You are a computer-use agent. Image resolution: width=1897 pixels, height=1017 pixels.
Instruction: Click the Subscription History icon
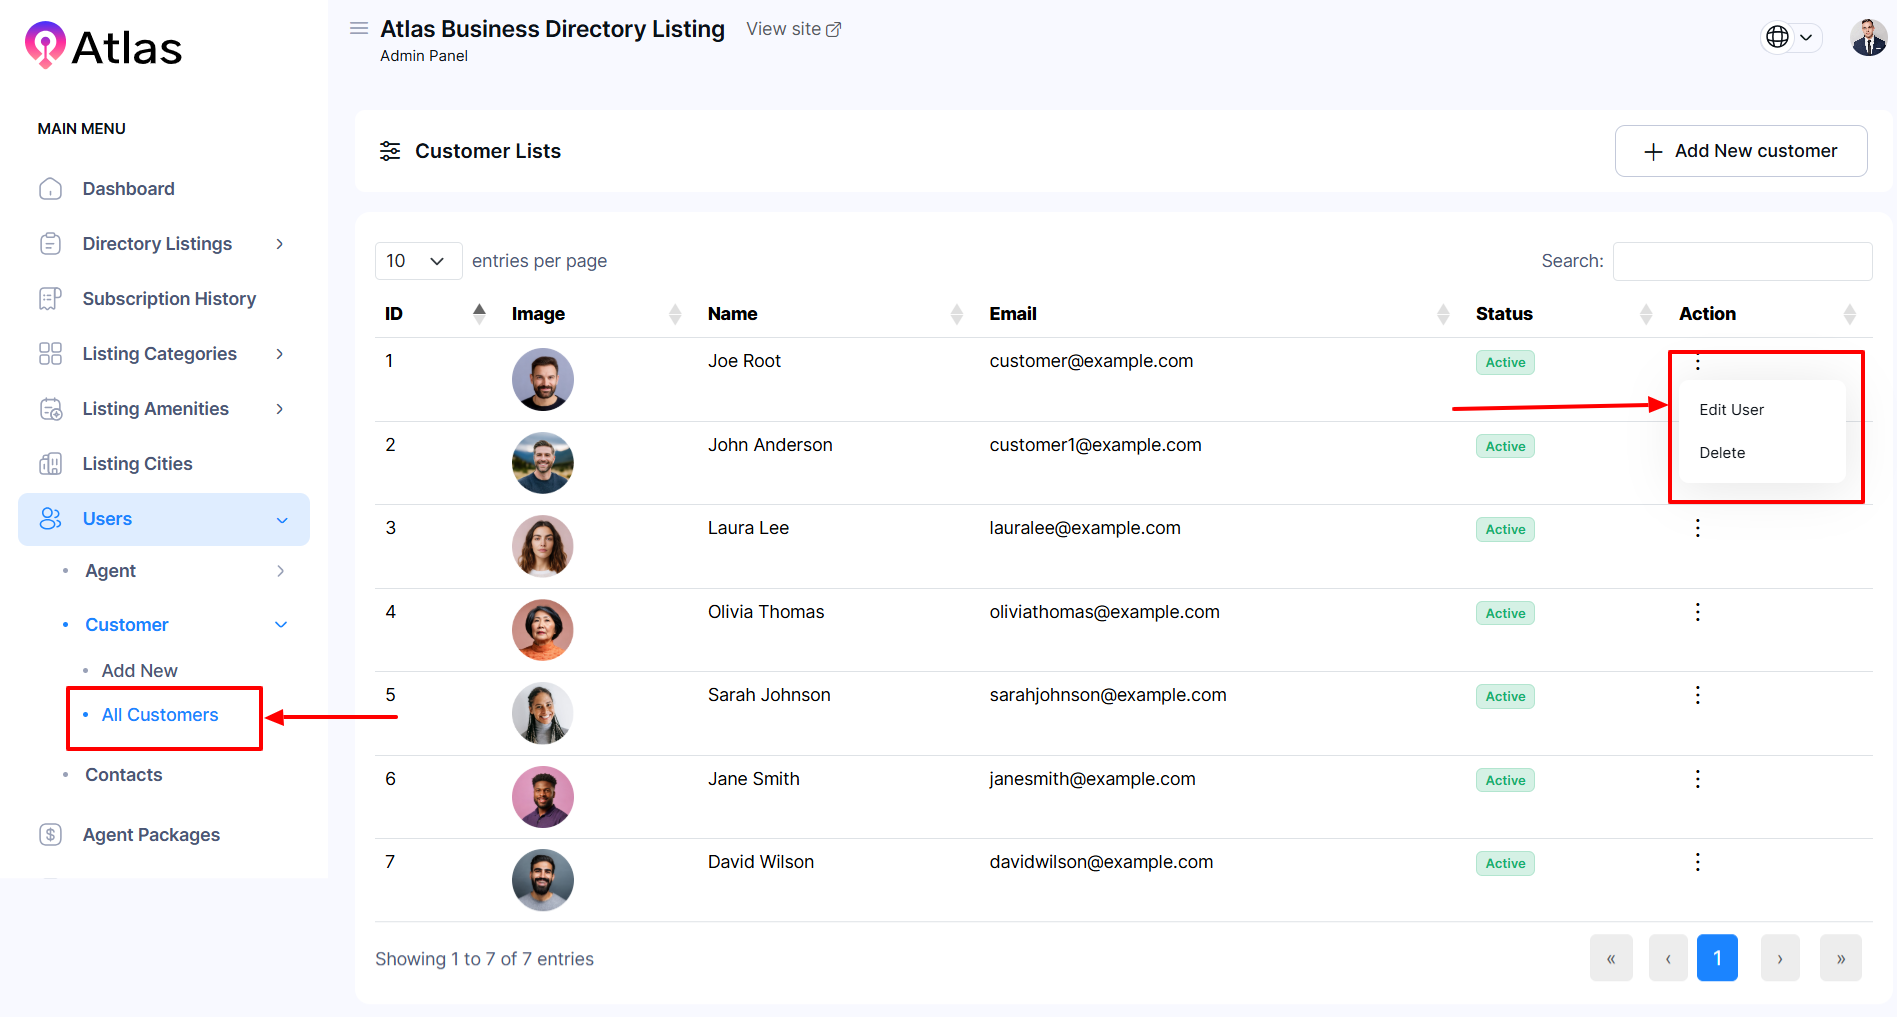coord(50,299)
